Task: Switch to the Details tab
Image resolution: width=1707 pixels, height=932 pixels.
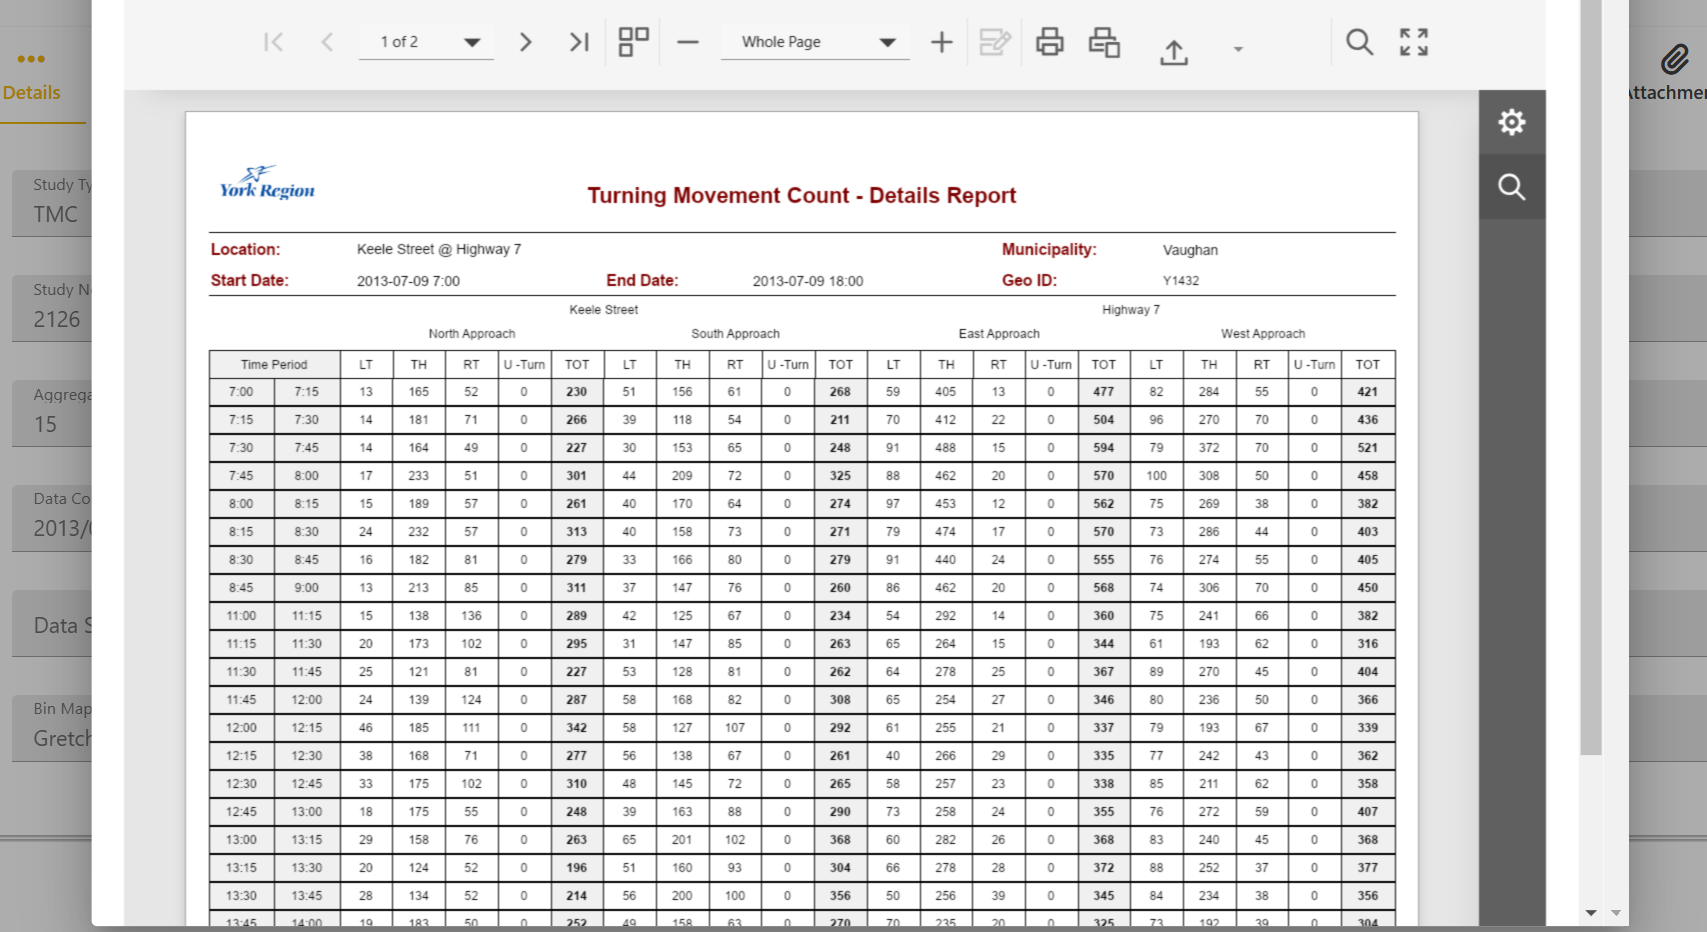Action: pos(32,92)
